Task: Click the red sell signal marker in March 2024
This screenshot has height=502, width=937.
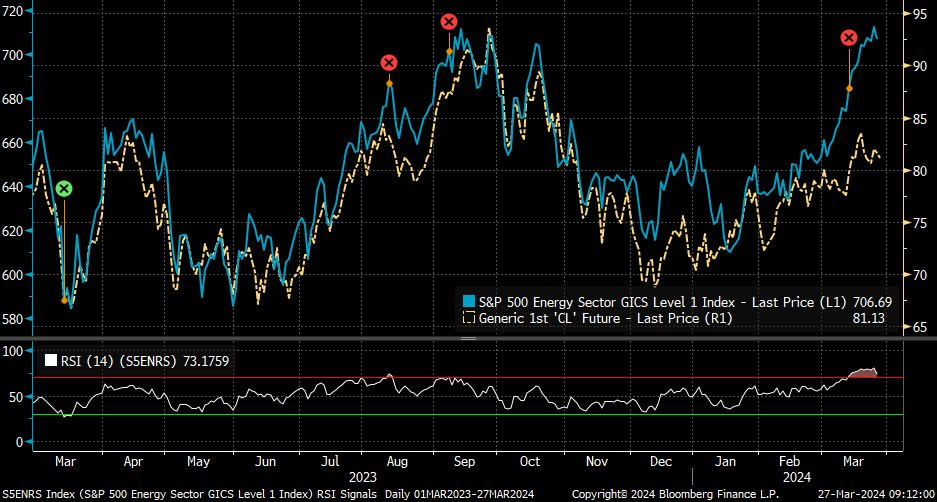Action: point(849,38)
